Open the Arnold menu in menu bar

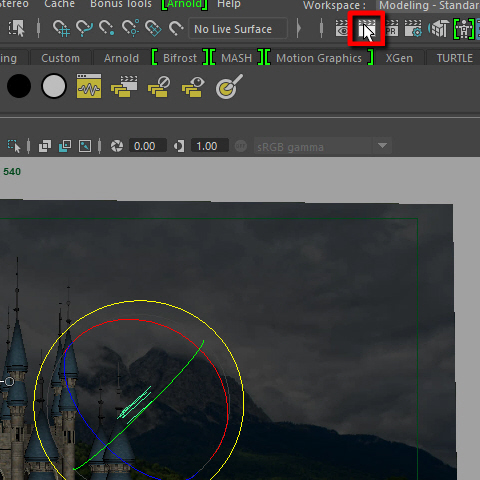coord(184,4)
